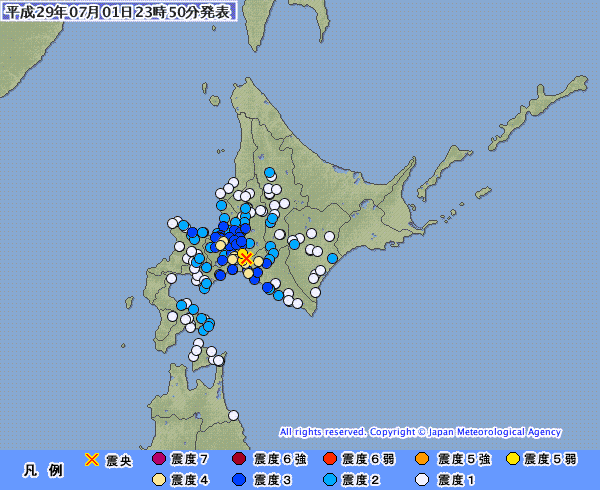
Task: Pick the dark blue 震度3 legend circle
Action: [239, 480]
